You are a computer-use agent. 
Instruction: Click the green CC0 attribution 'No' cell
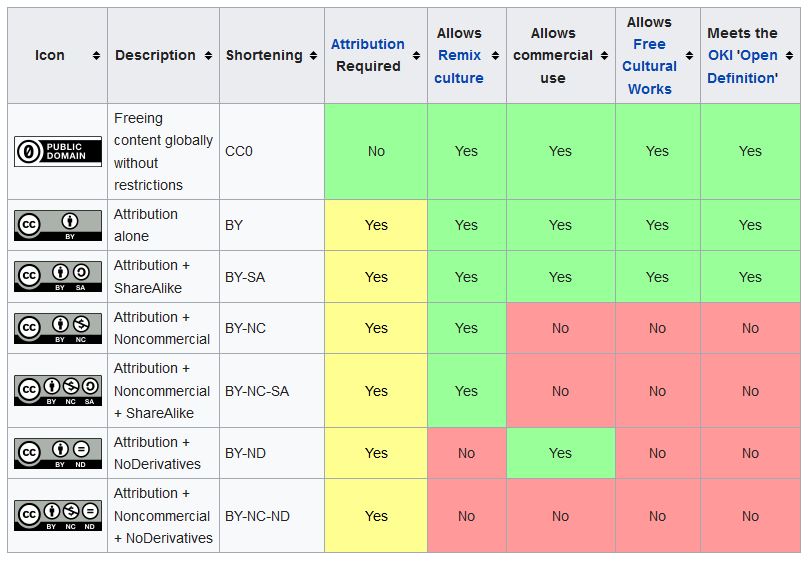point(376,152)
